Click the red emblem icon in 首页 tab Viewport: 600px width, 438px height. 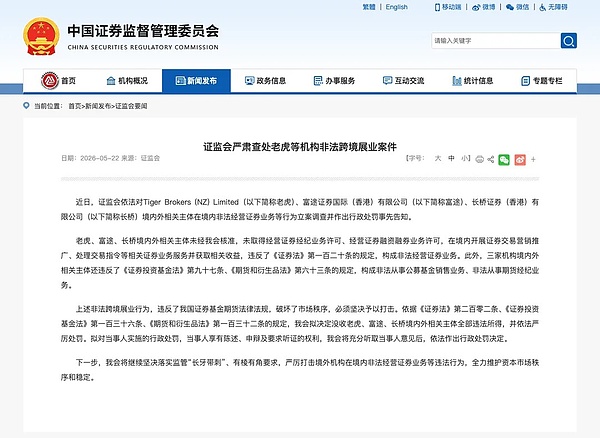tap(50, 81)
